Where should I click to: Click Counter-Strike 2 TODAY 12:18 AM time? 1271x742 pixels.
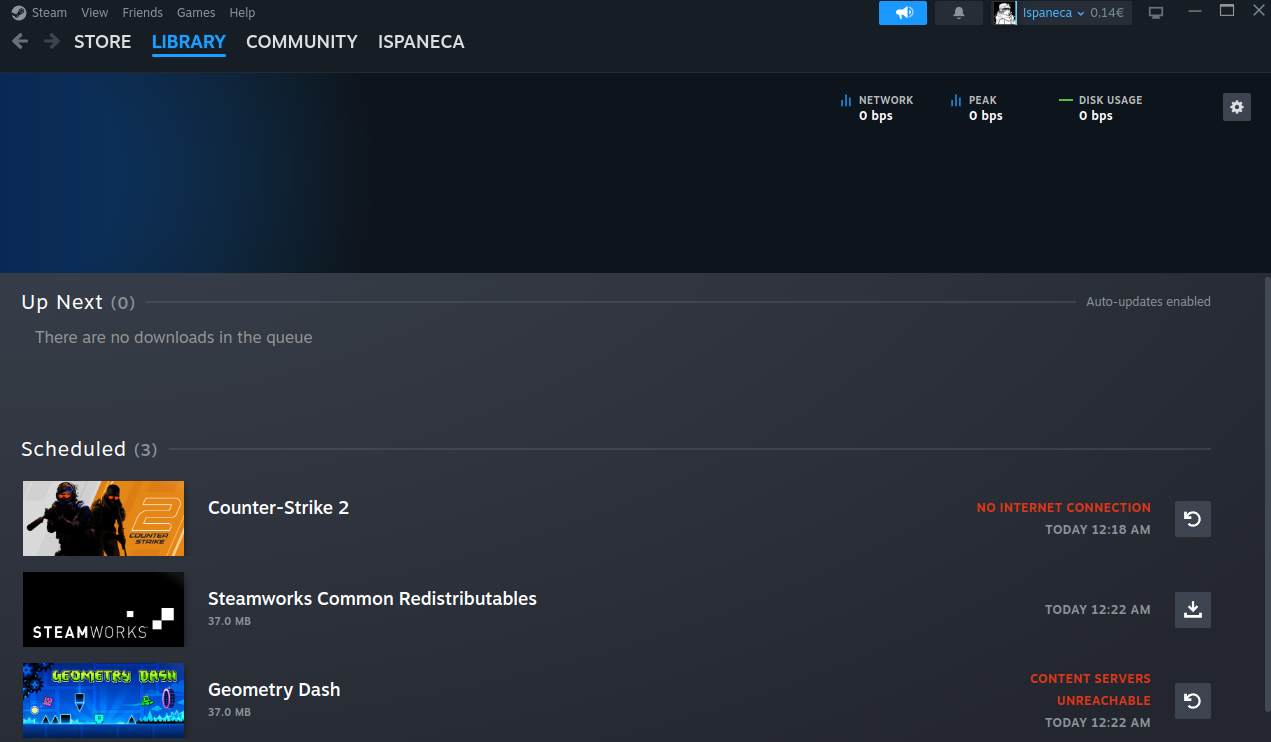pos(1098,530)
